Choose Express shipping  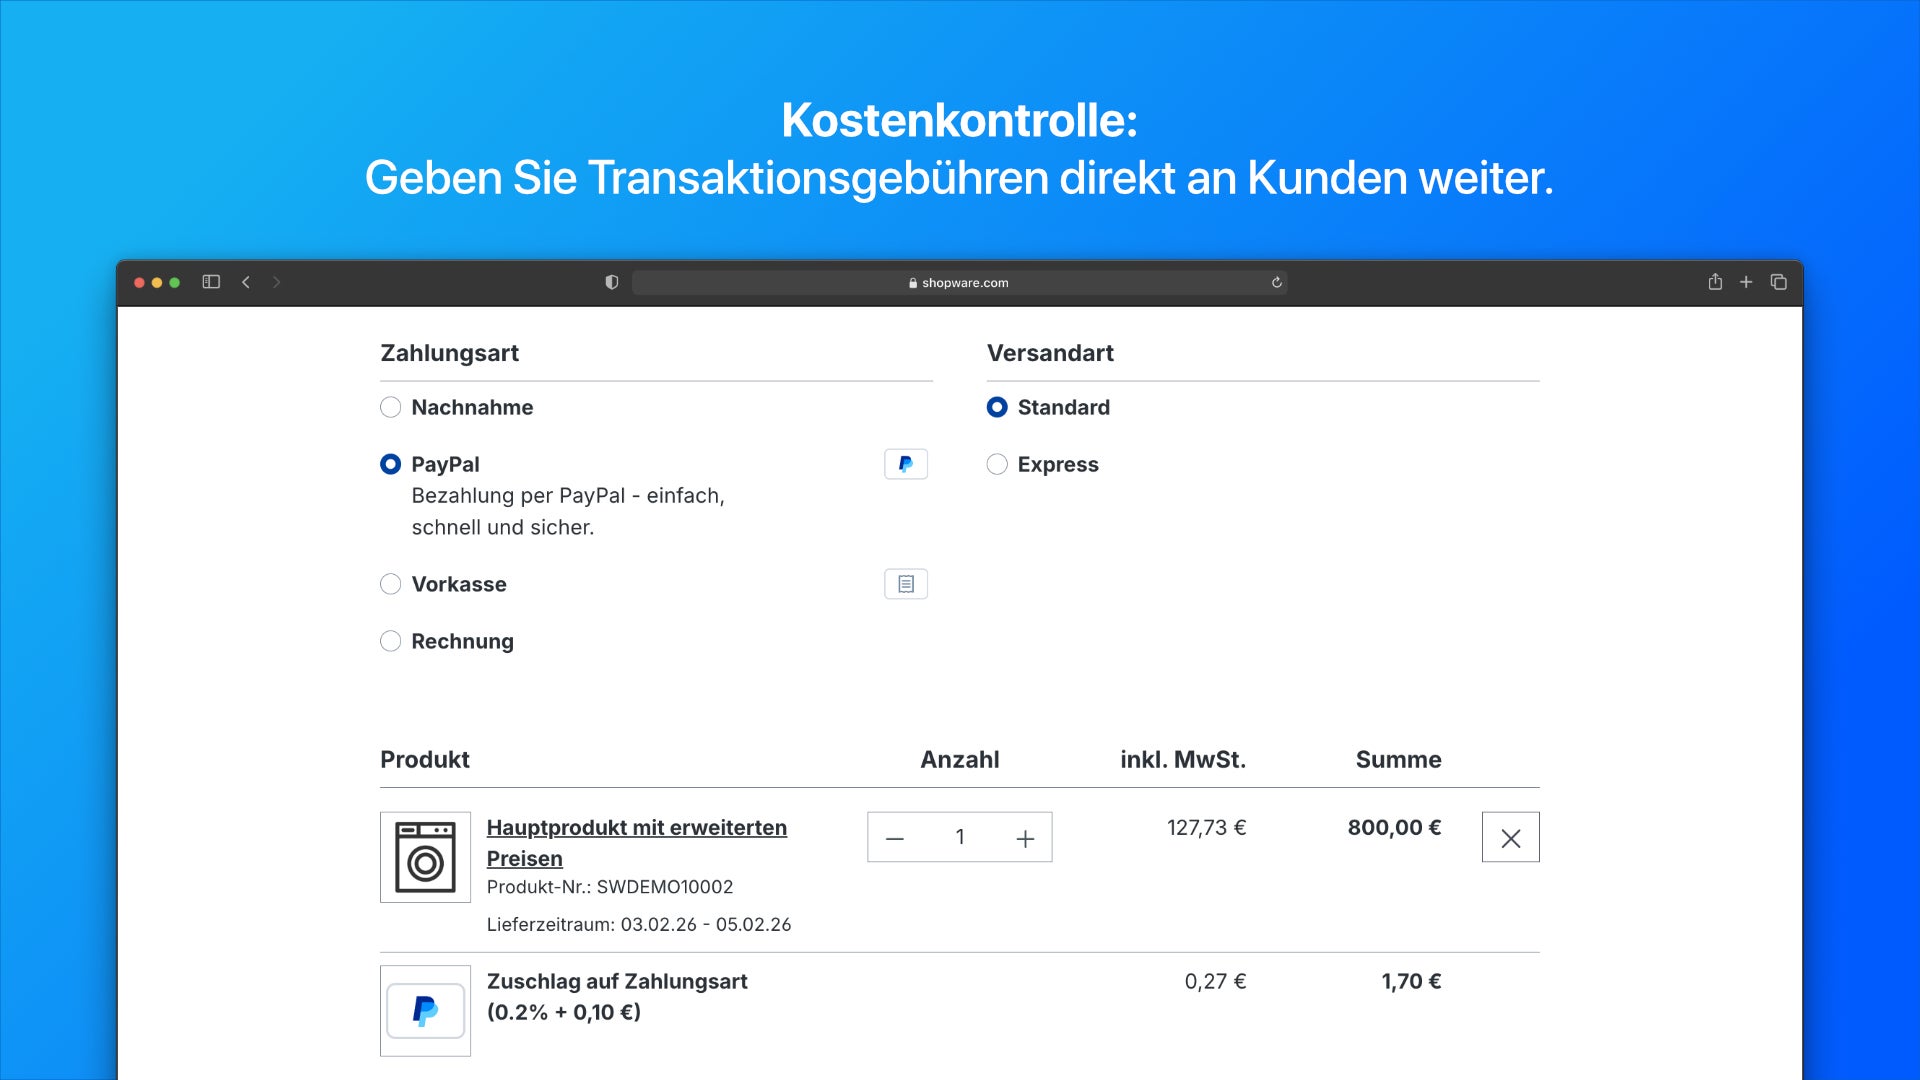(996, 464)
